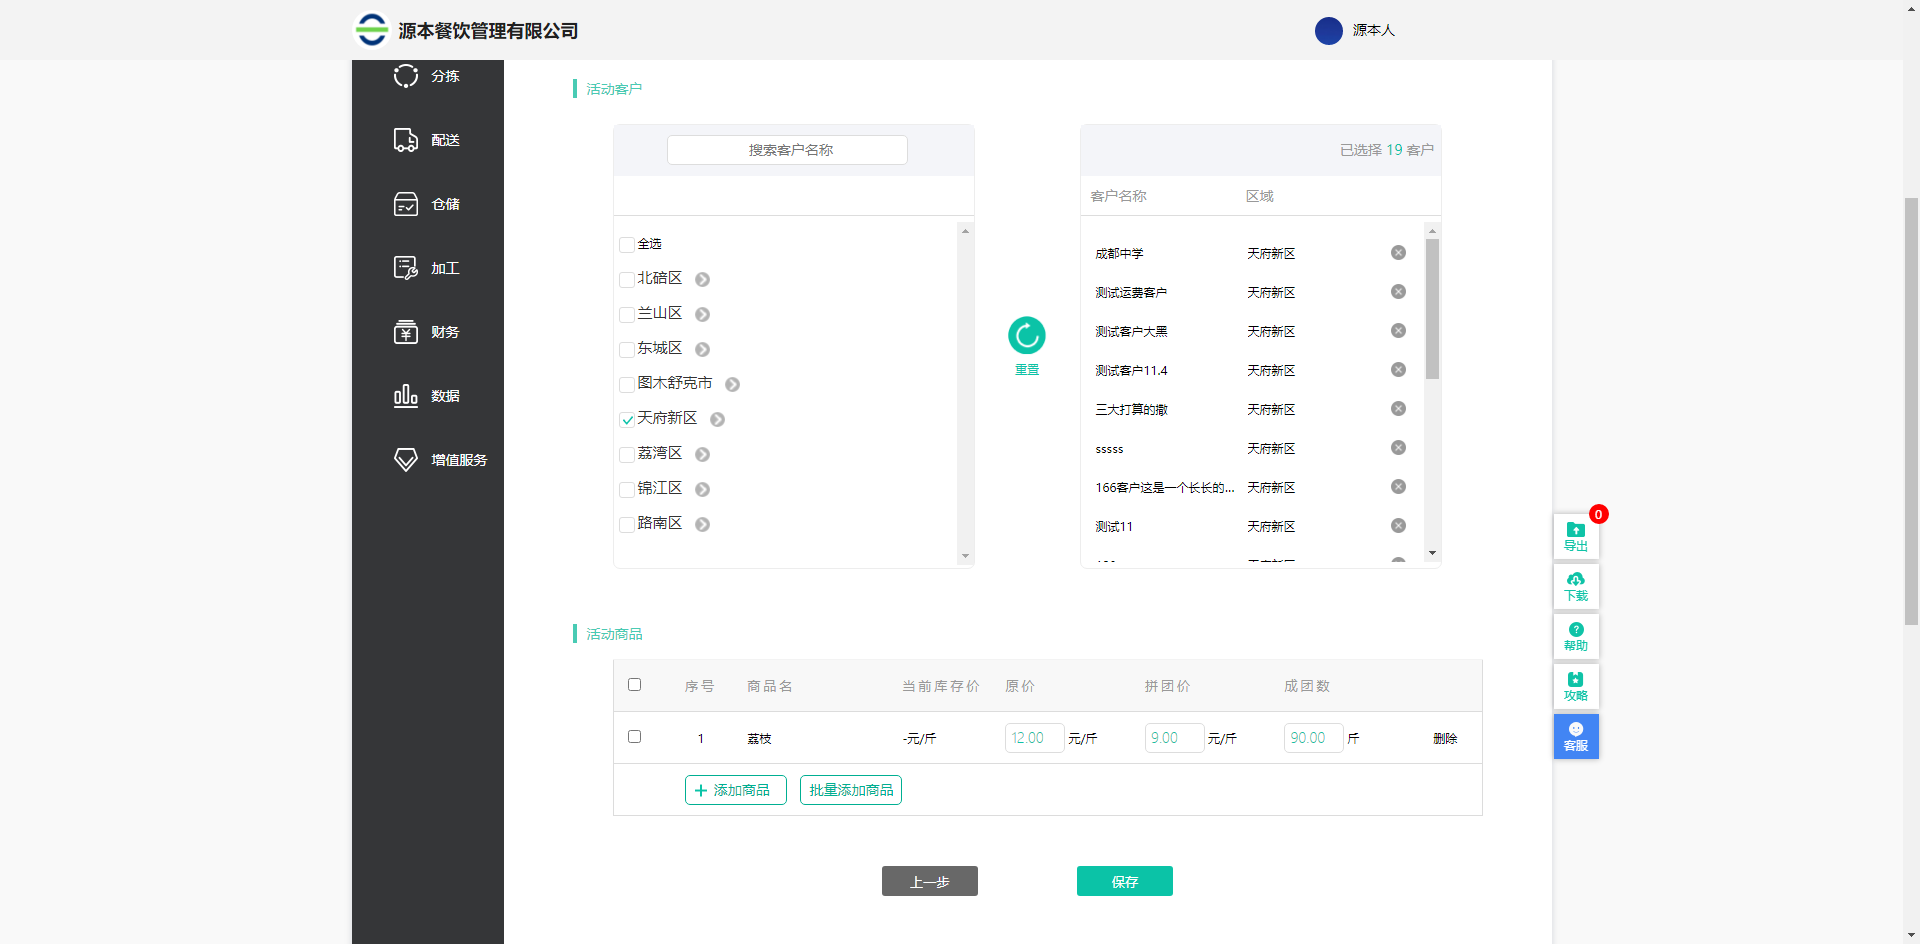The image size is (1920, 944).
Task: Click the 添加商品 add product button
Action: click(735, 790)
